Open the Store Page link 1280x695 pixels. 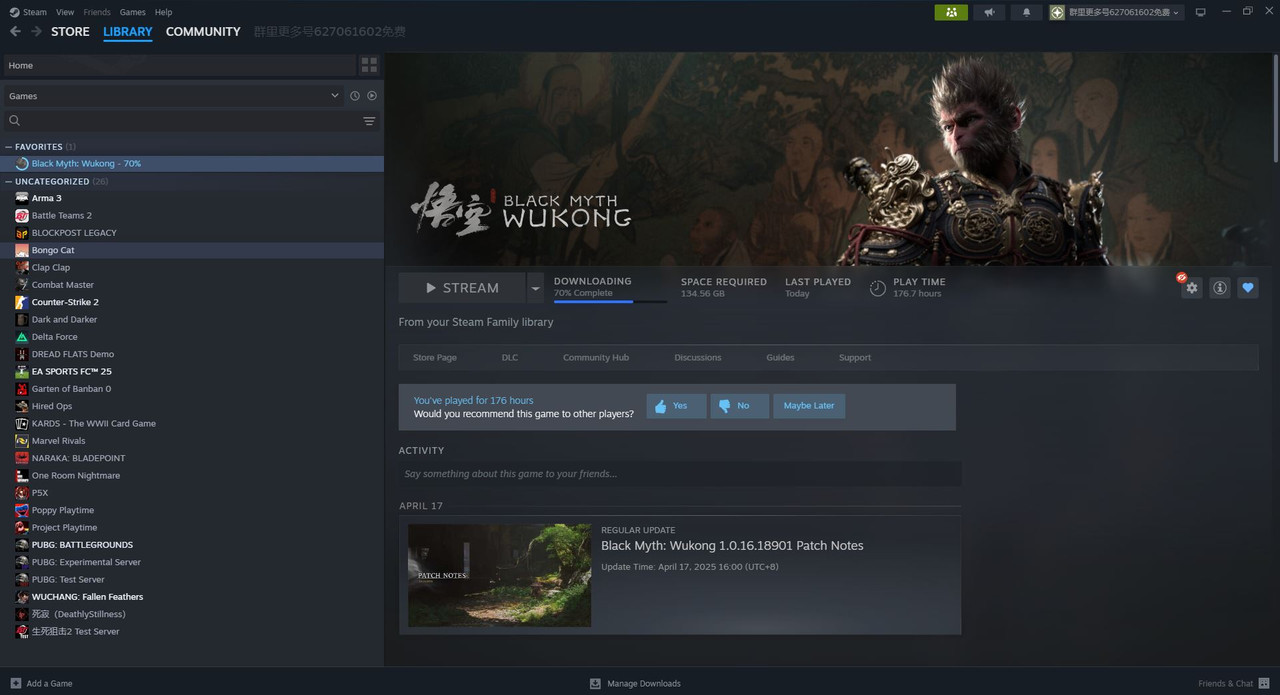435,357
